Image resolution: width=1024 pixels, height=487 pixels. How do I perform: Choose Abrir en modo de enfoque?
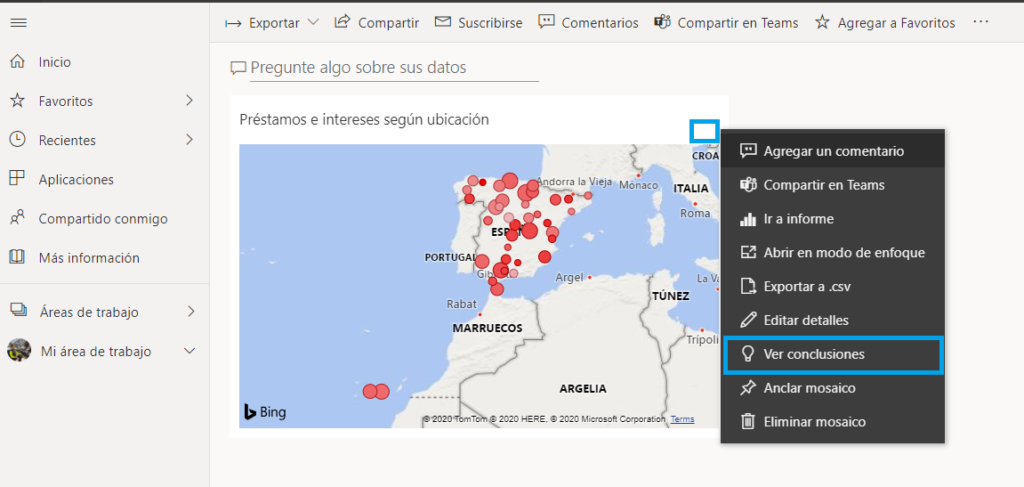click(833, 253)
